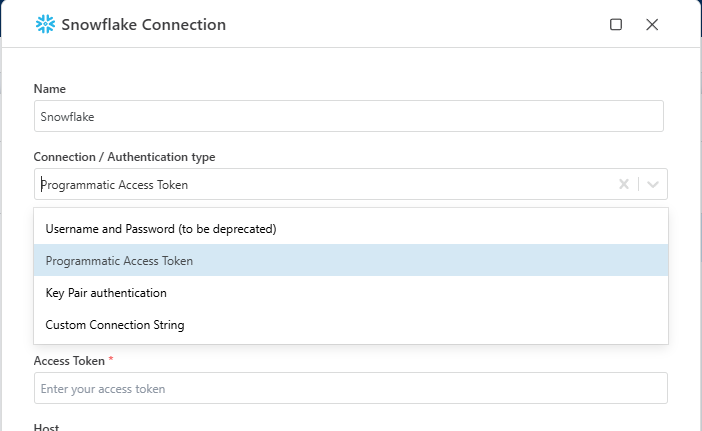Click the divider between clear and arrow icons
The image size is (702, 431).
(x=639, y=184)
